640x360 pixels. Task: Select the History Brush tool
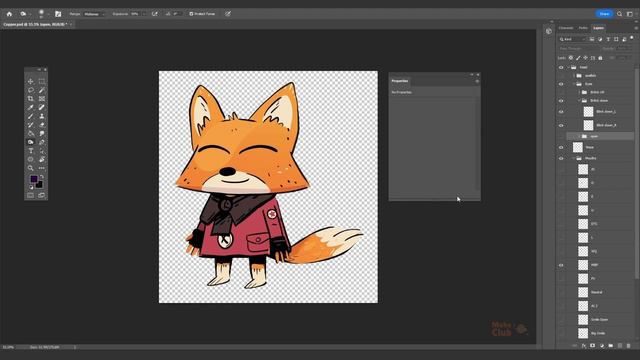point(31,125)
